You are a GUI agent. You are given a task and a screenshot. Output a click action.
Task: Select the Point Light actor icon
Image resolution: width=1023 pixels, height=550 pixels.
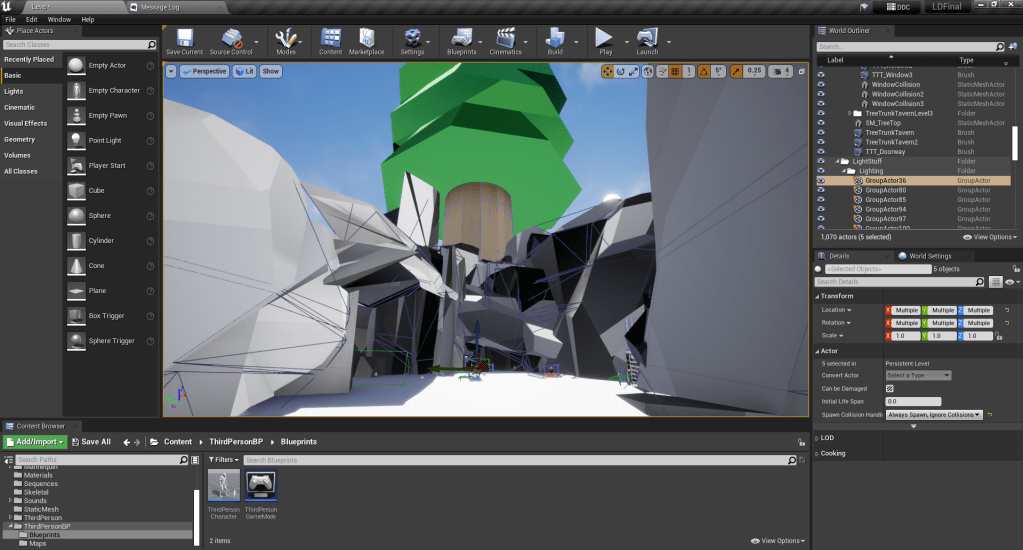click(x=77, y=140)
